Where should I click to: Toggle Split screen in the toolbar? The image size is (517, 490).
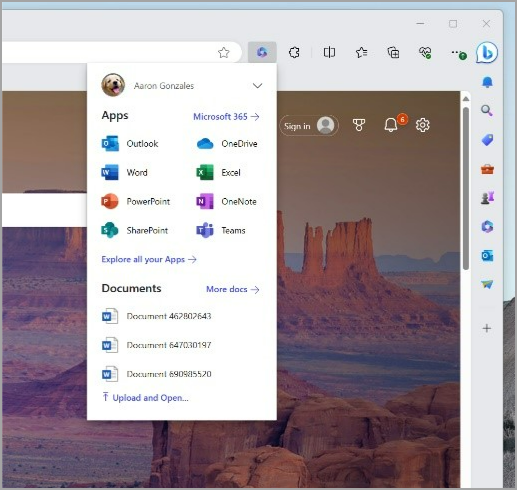pyautogui.click(x=329, y=52)
